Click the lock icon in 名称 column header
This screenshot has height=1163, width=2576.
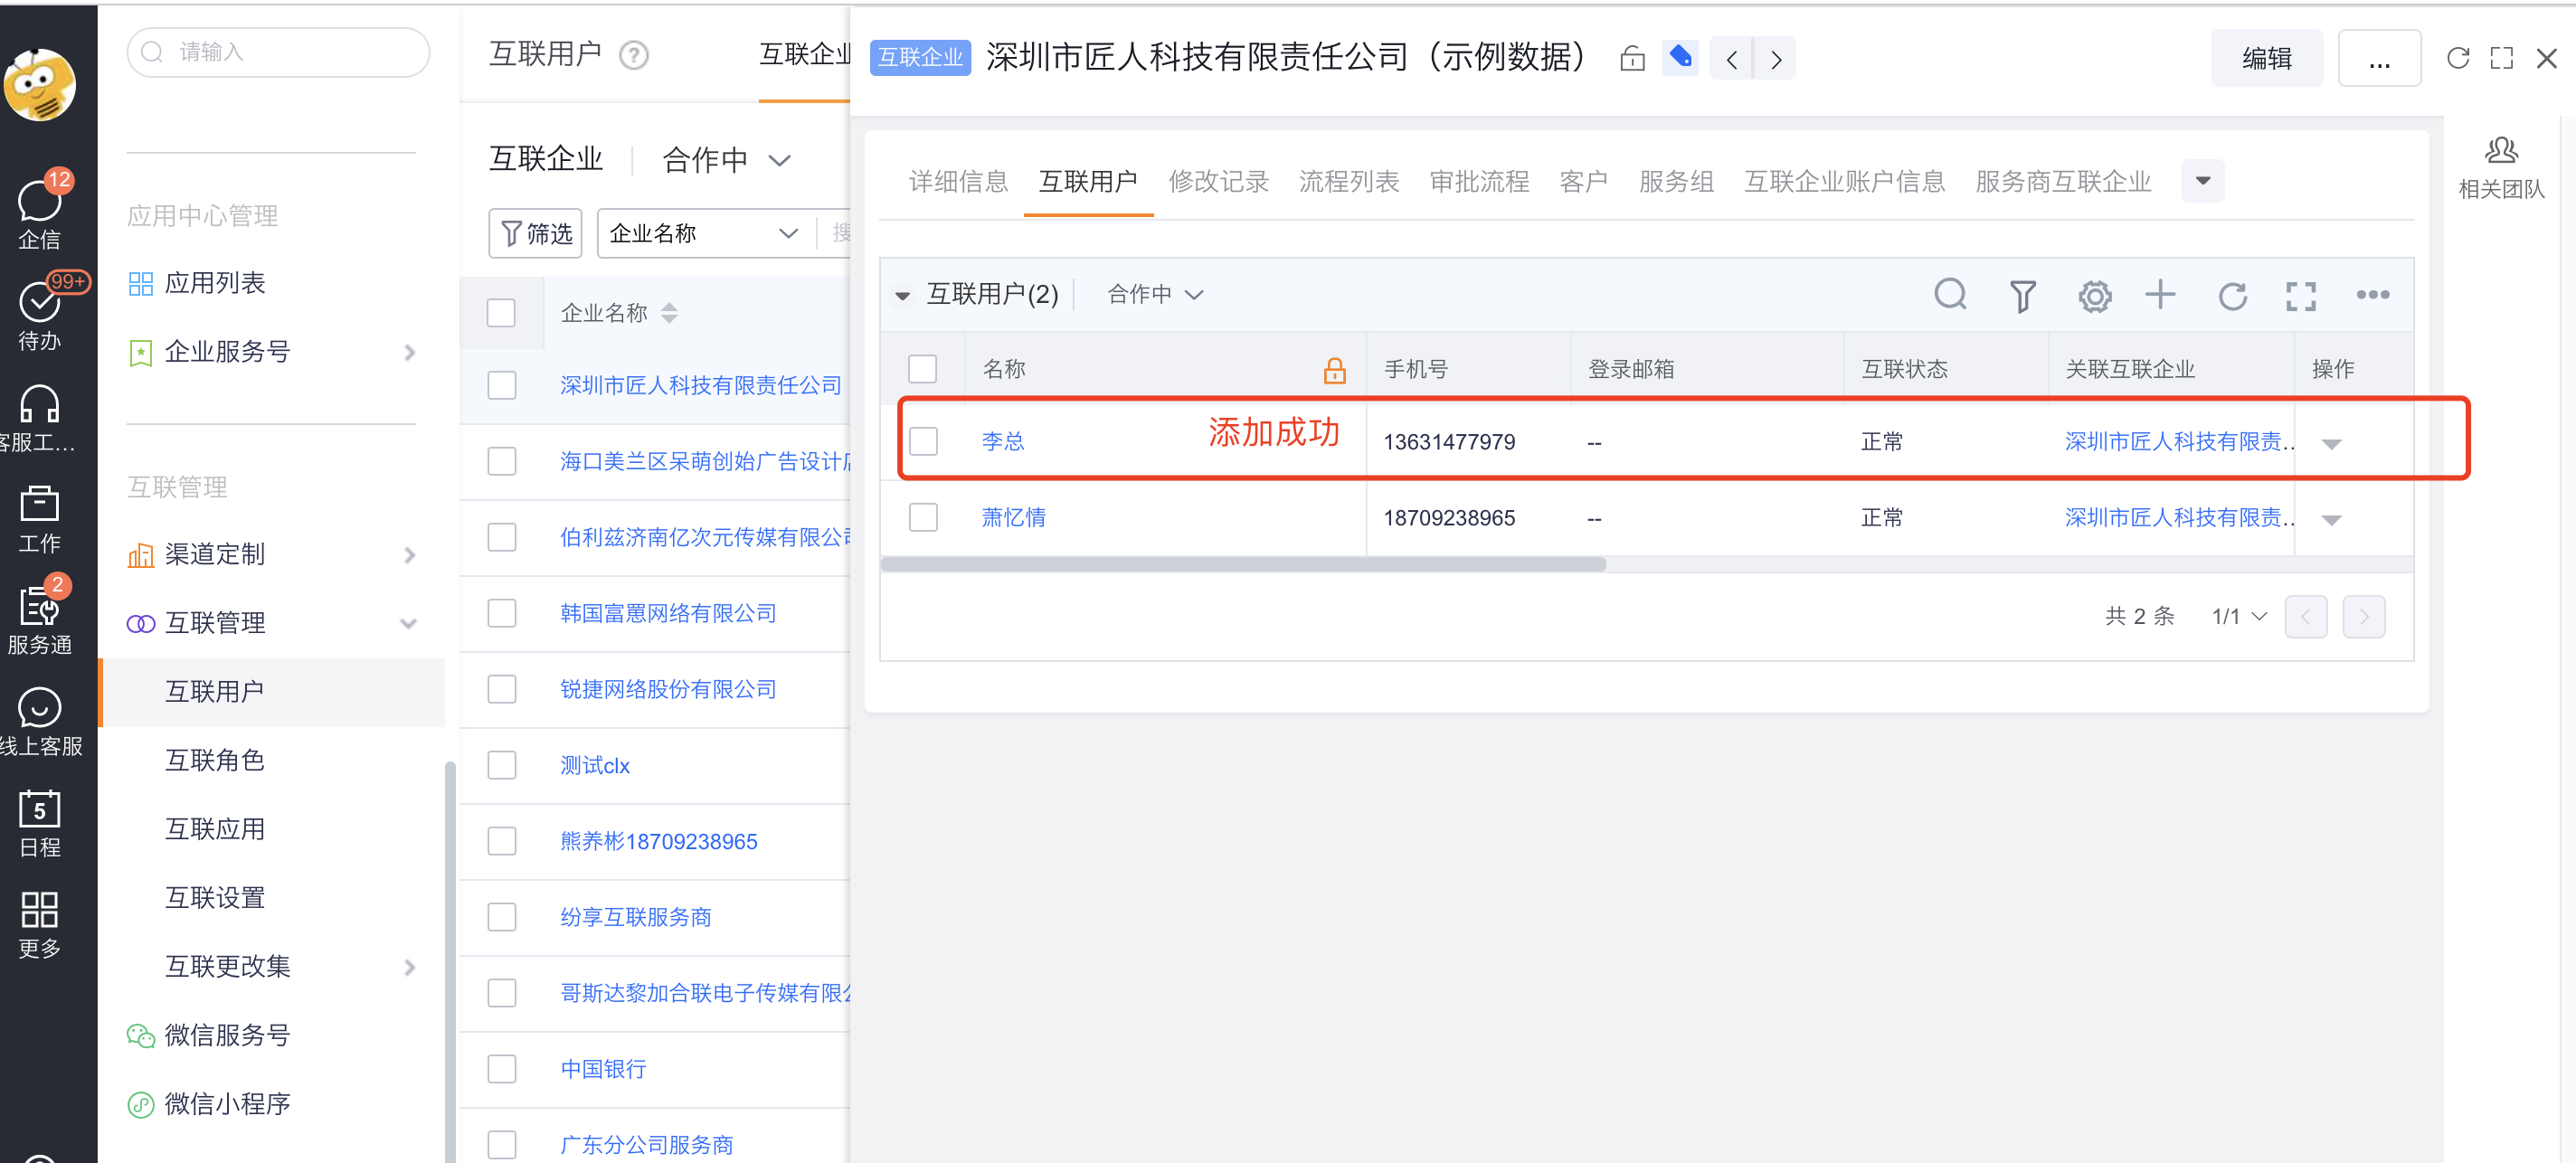click(1334, 370)
